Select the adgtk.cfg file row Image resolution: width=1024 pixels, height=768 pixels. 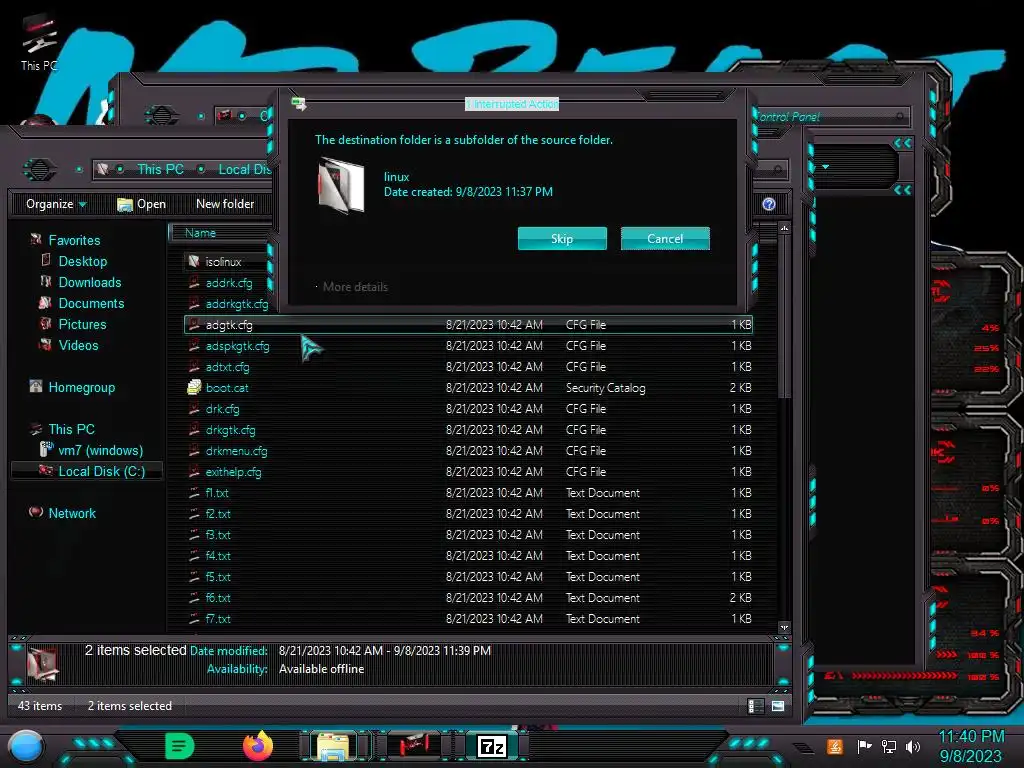[469, 325]
